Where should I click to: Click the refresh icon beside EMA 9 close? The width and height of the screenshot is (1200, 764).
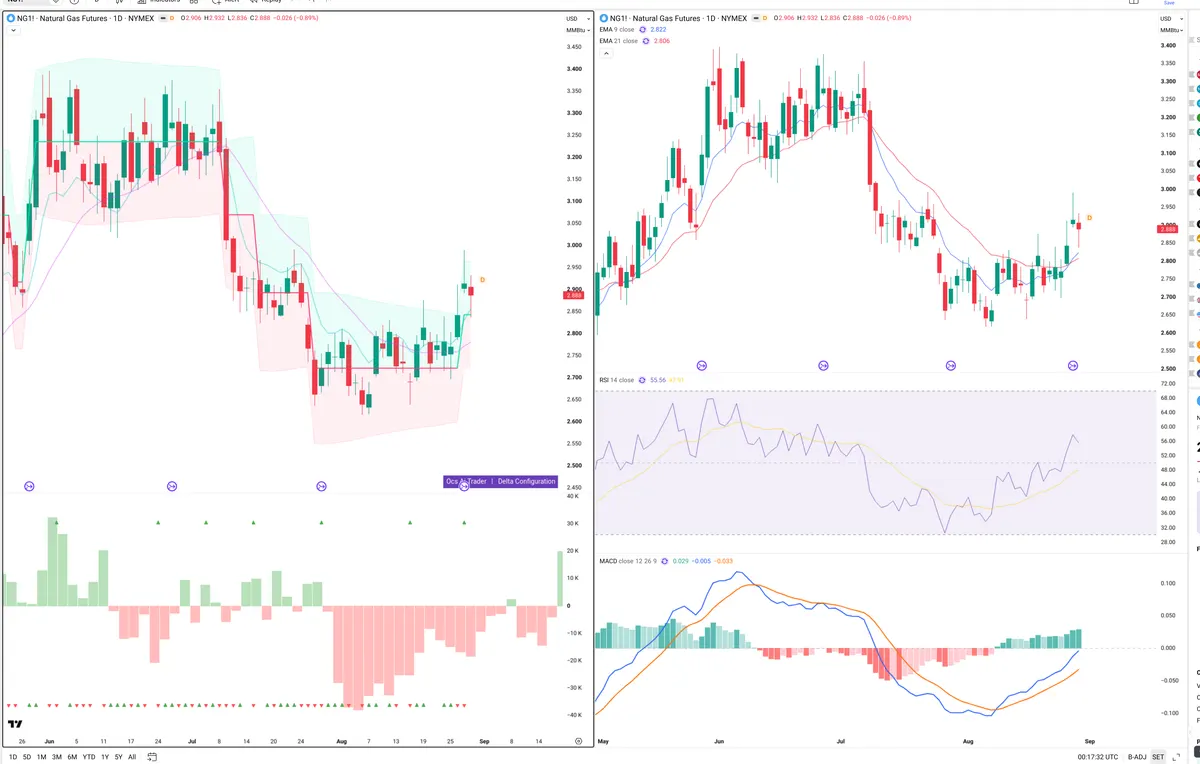coord(643,30)
